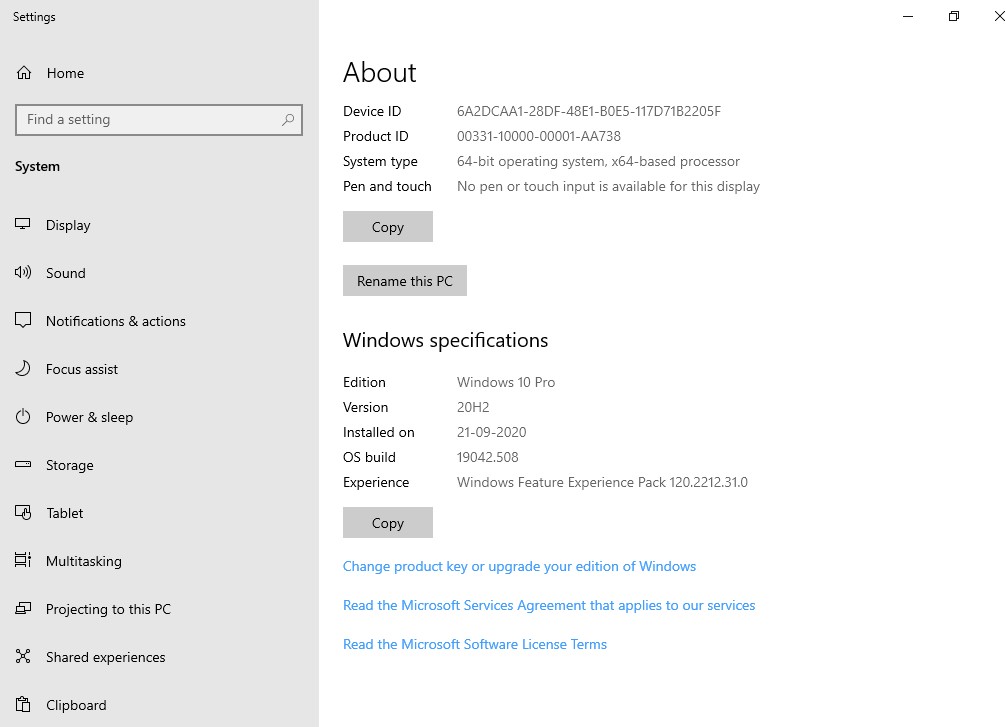Click the System type label
Viewport: 1006px width, 727px height.
click(380, 161)
